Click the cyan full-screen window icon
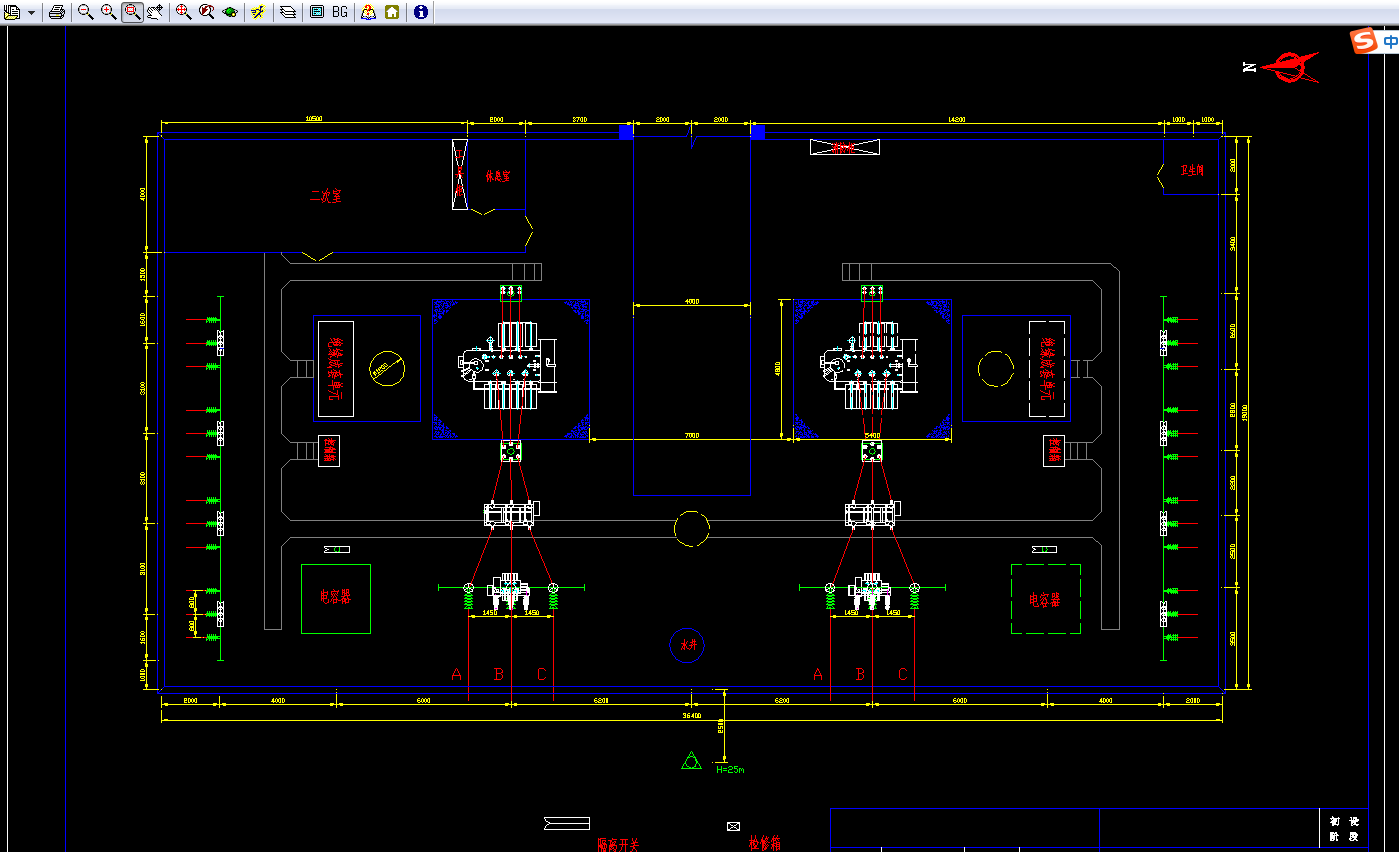Viewport: 1399px width, 852px height. point(317,12)
